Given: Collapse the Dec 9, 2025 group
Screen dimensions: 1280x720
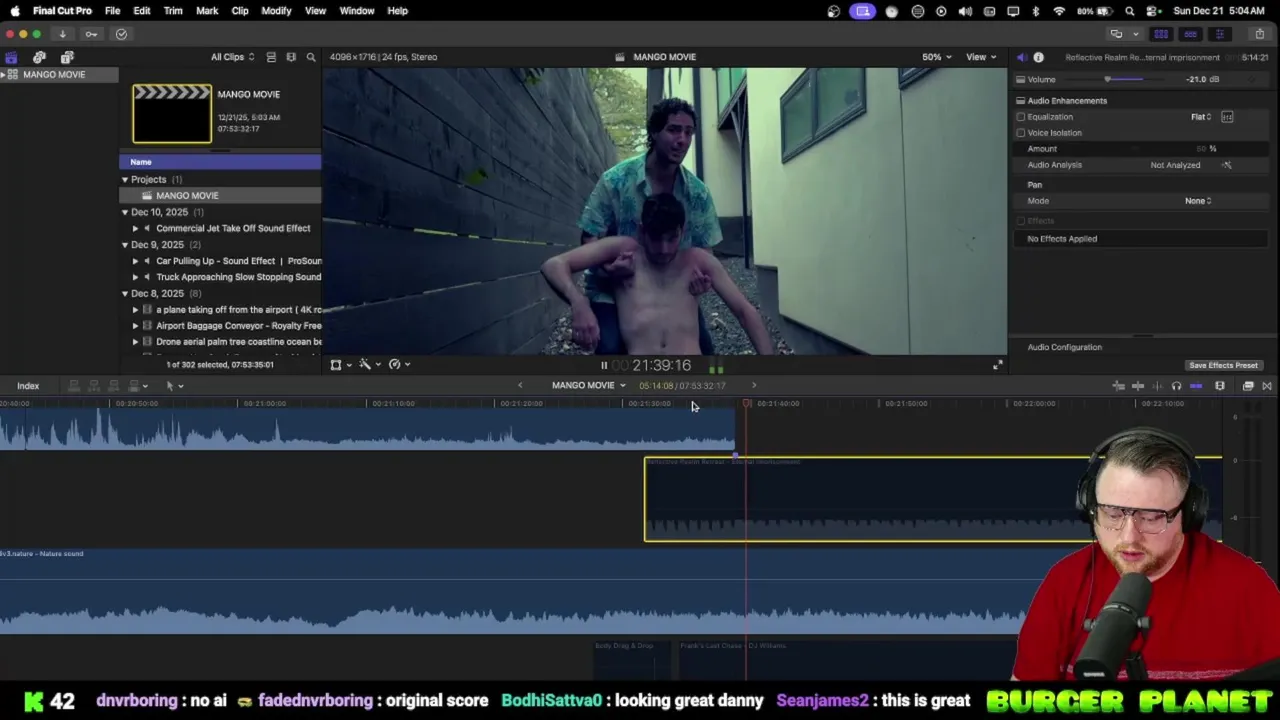Looking at the screenshot, I should [x=125, y=245].
